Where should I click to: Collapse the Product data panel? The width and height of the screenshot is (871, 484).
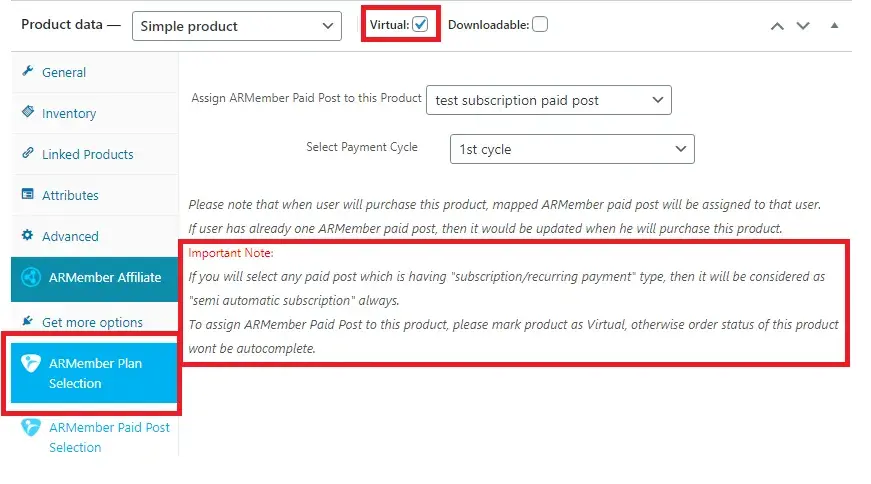(x=835, y=26)
